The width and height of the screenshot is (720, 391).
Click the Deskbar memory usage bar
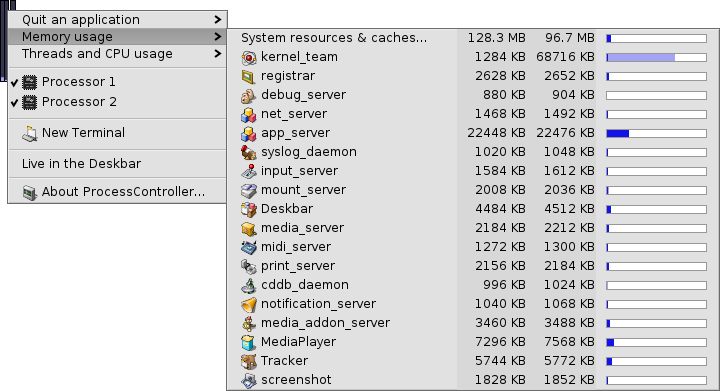tap(656, 209)
